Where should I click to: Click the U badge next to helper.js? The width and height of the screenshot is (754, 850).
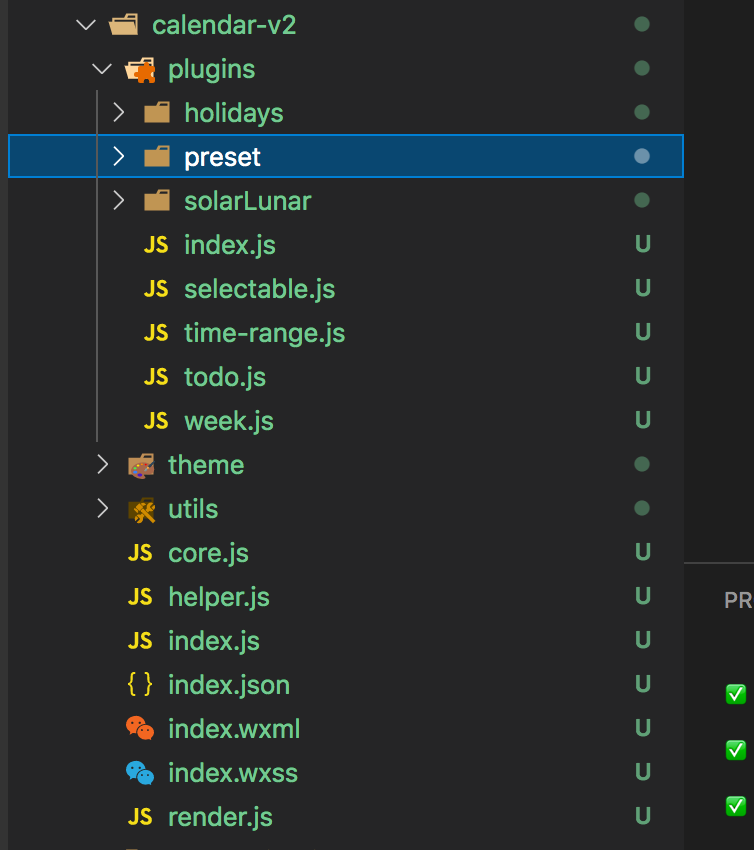point(641,596)
